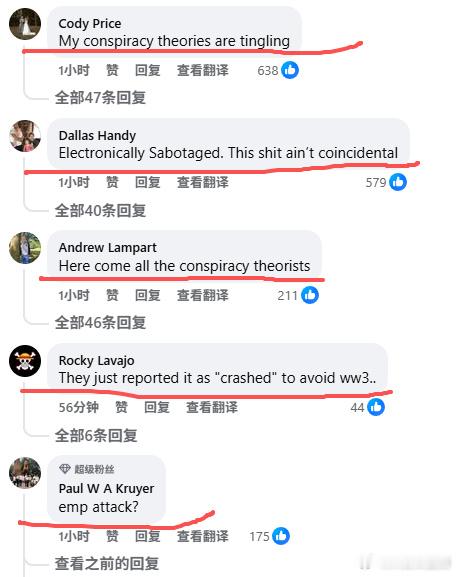Show previous replies under Paul Kruyer's comment

(x=107, y=563)
